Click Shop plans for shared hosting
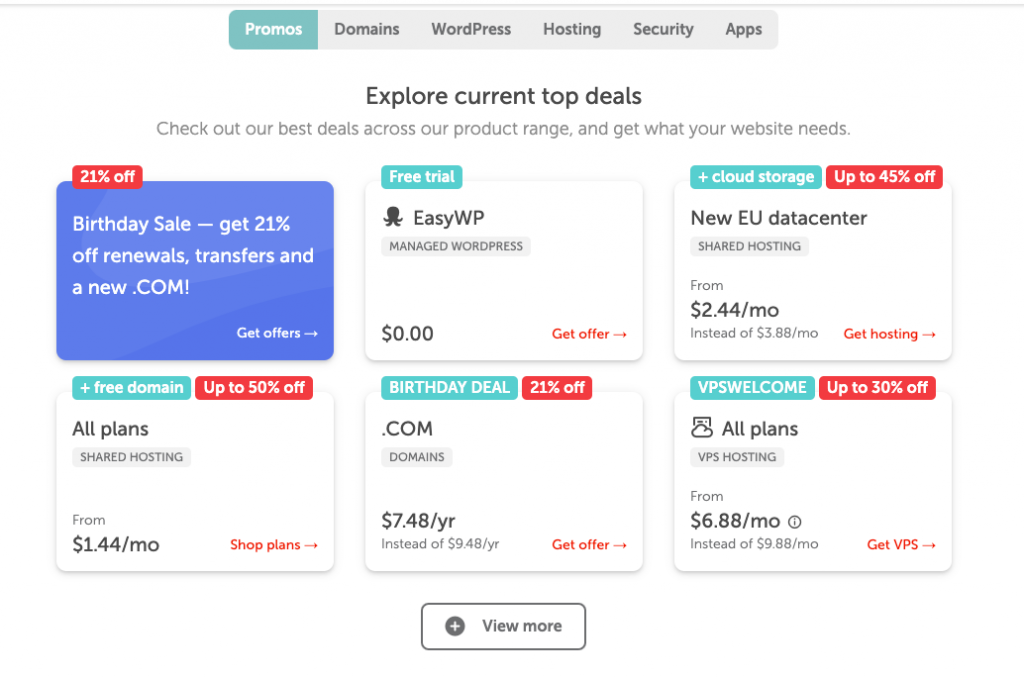This screenshot has height=678, width=1024. (x=274, y=545)
